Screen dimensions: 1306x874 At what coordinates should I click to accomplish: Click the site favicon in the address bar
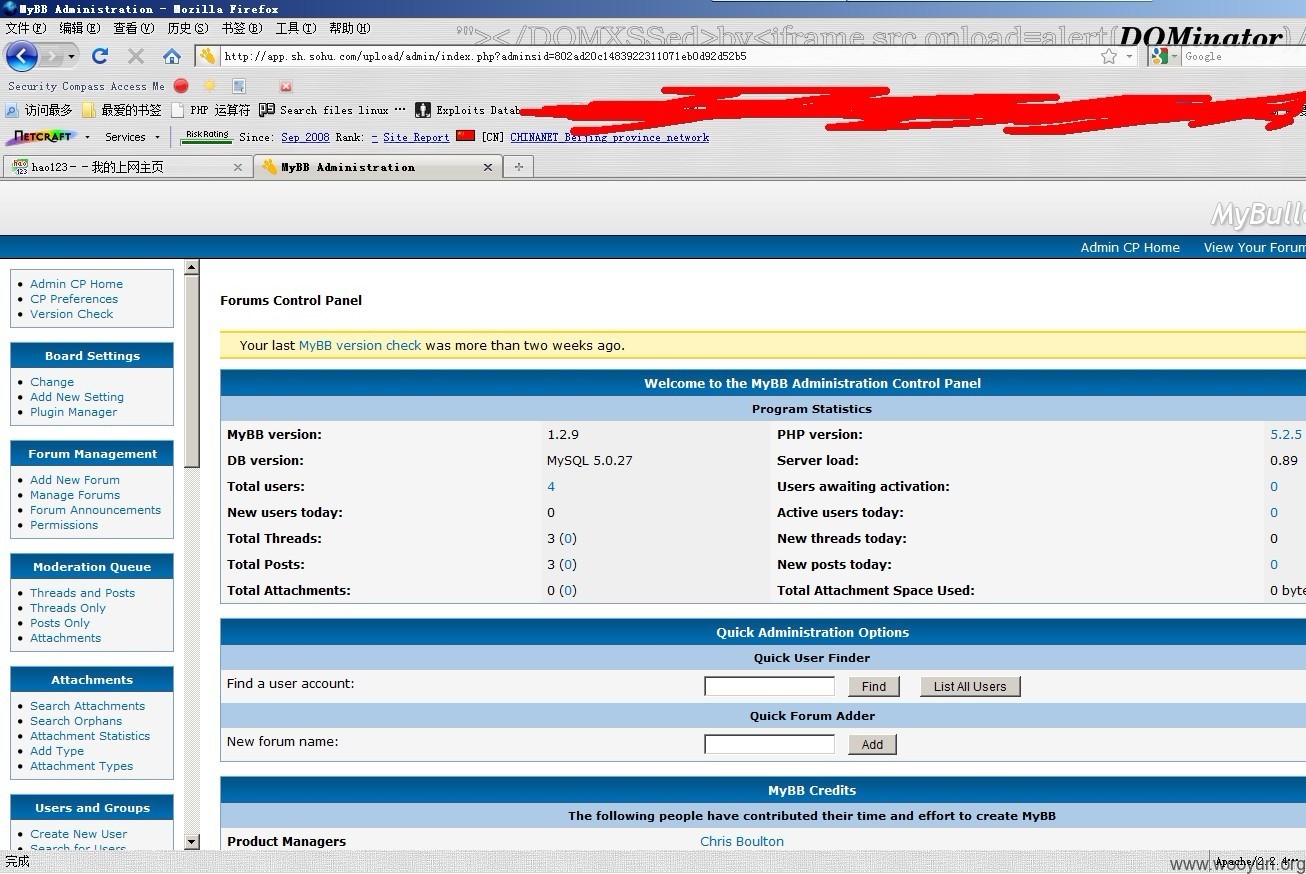click(x=207, y=56)
